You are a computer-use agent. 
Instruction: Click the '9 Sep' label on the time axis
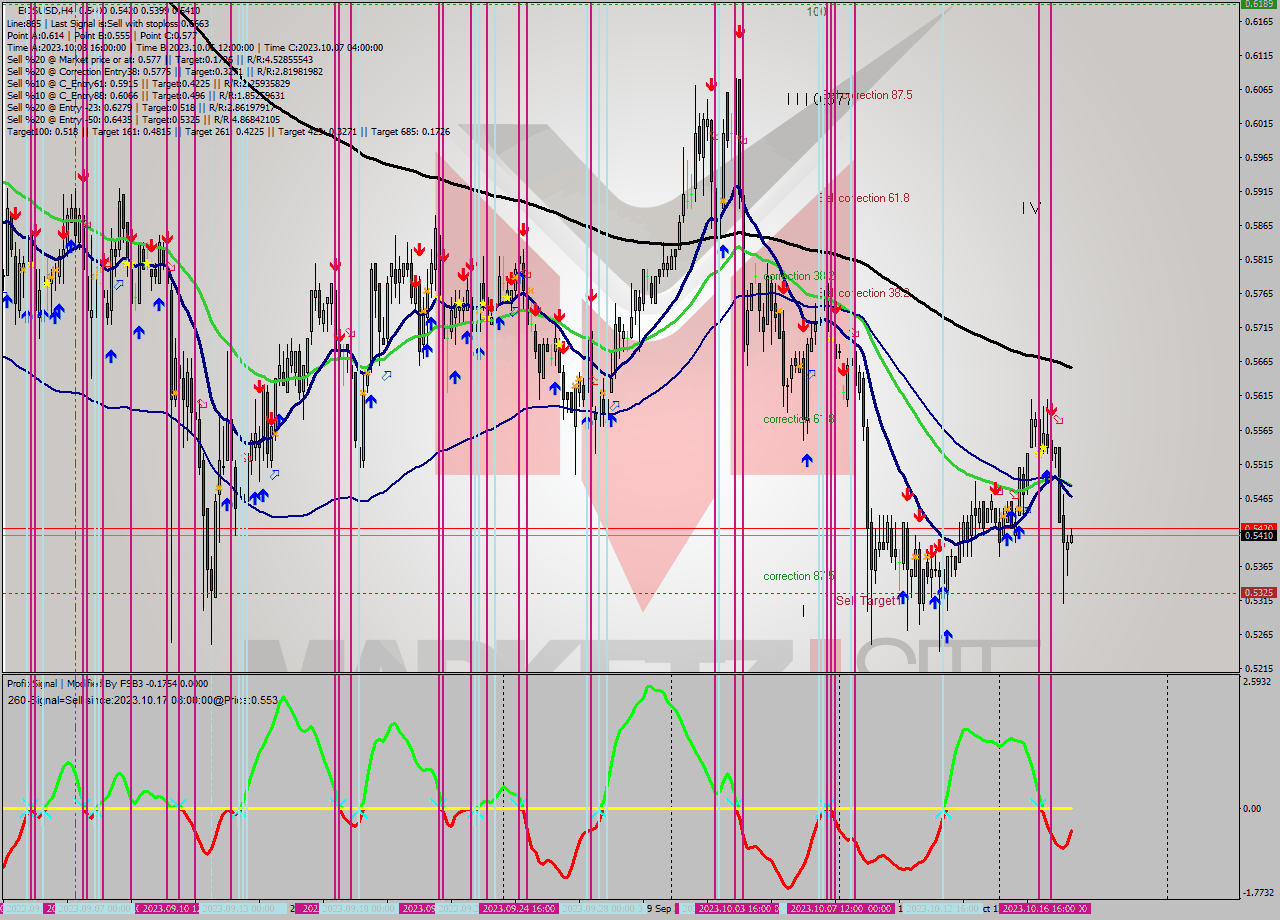pyautogui.click(x=659, y=908)
